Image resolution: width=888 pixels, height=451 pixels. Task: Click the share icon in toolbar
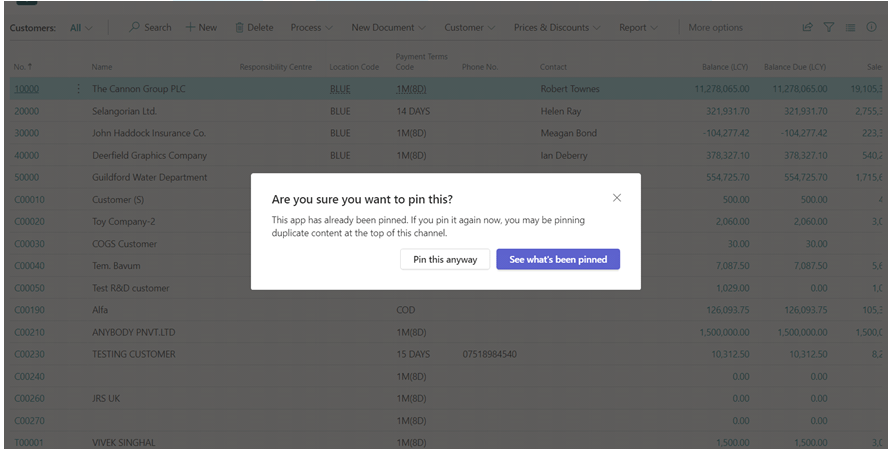[x=808, y=27]
